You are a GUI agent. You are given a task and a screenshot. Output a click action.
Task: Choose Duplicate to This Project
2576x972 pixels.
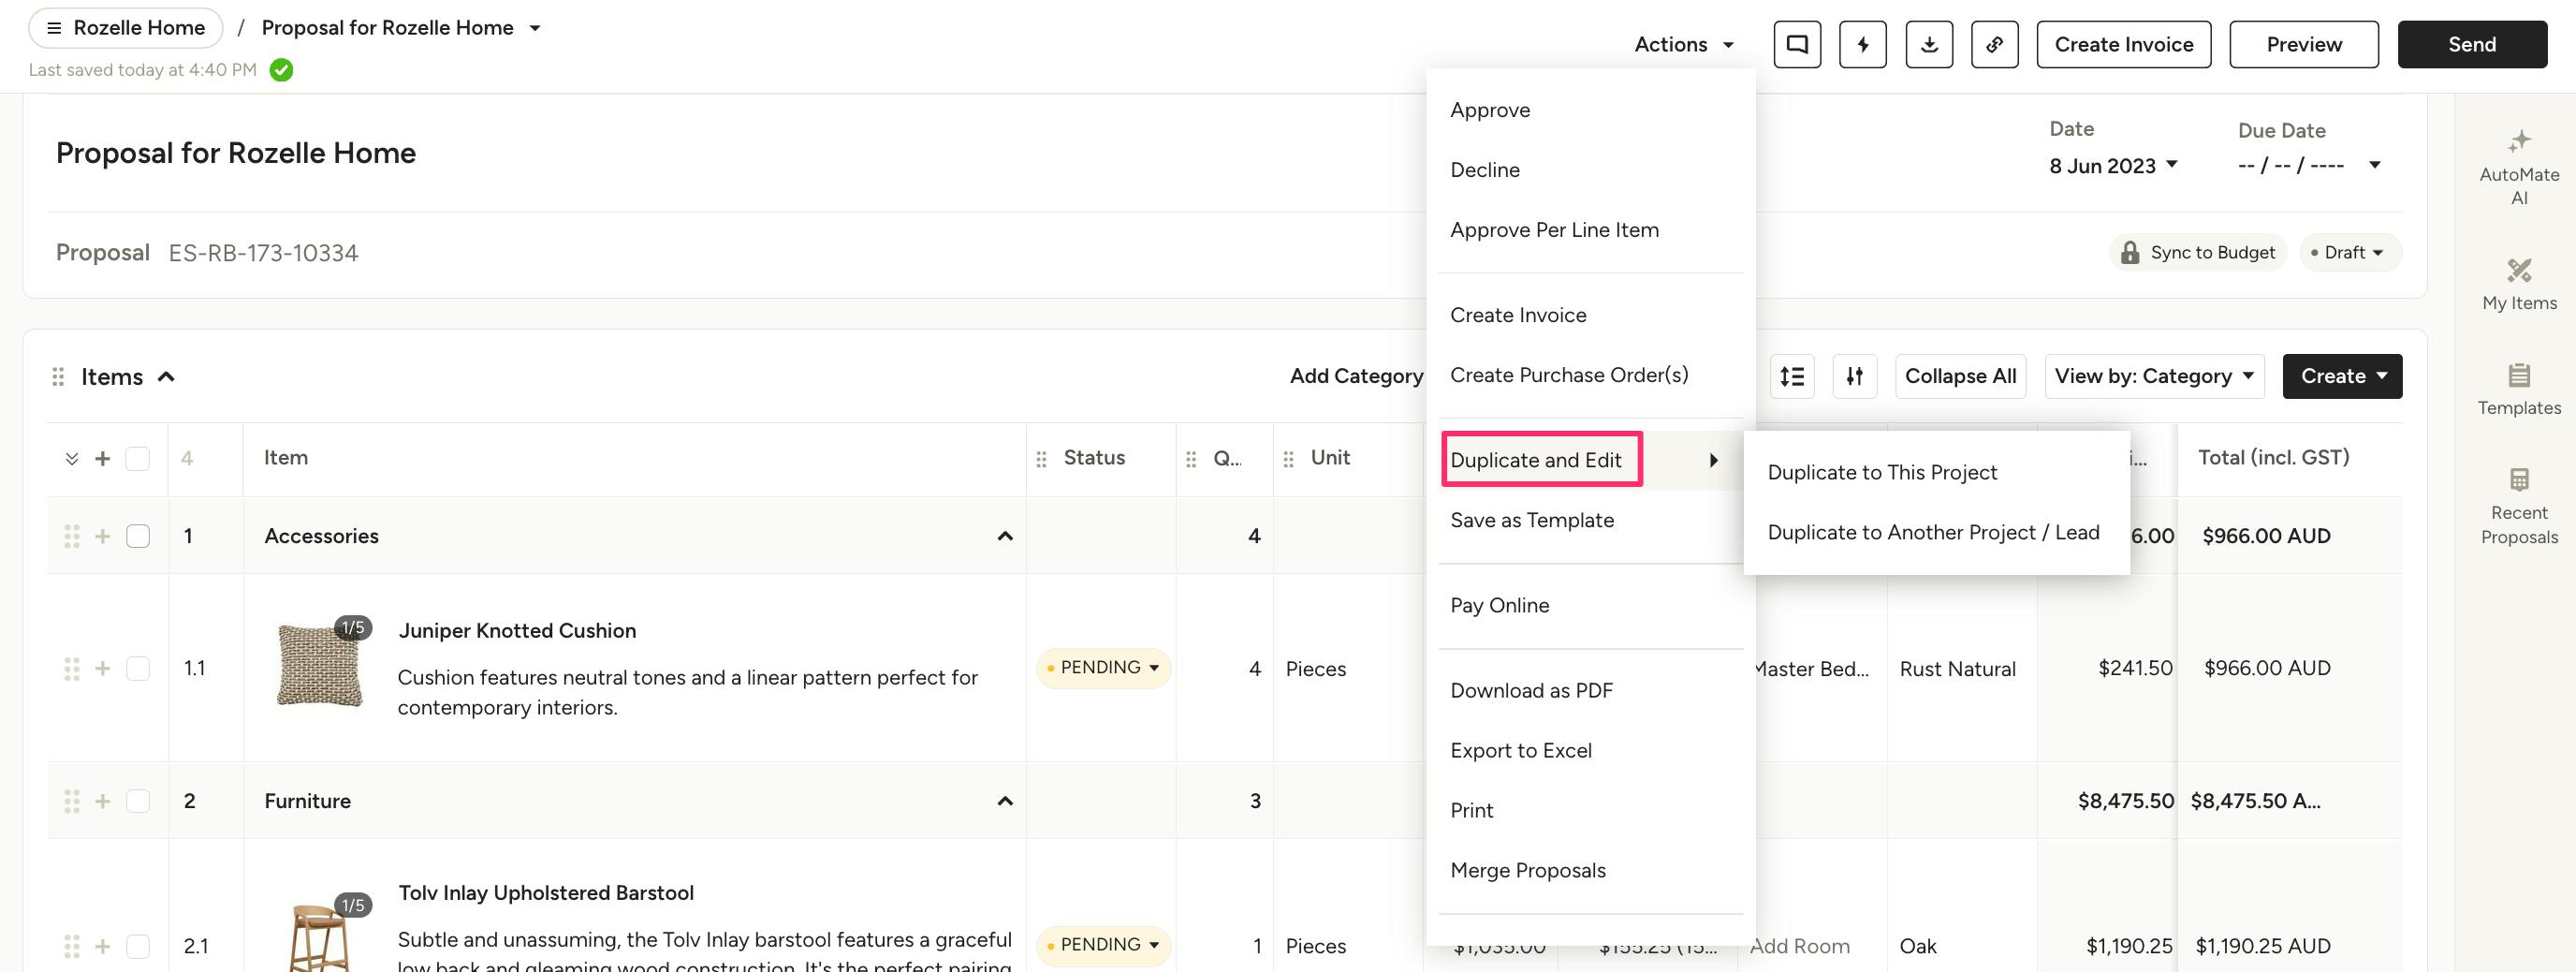pos(1881,473)
